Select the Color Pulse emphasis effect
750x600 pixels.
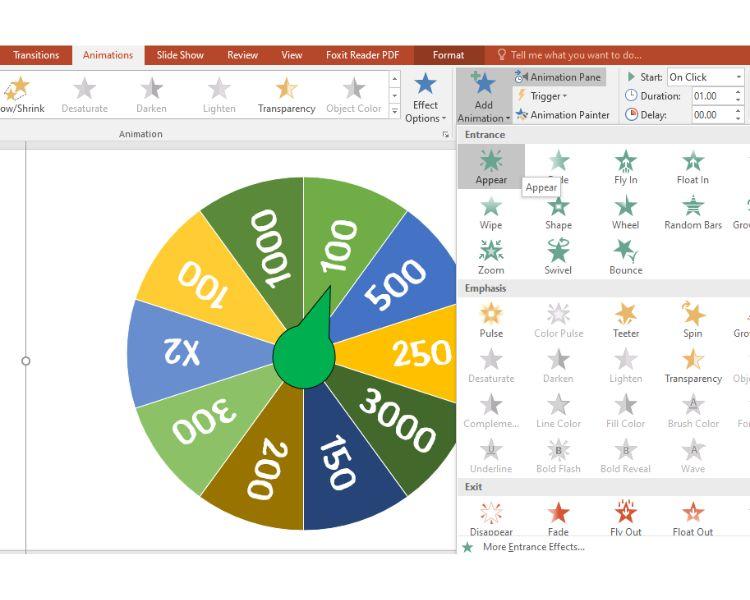click(x=558, y=321)
